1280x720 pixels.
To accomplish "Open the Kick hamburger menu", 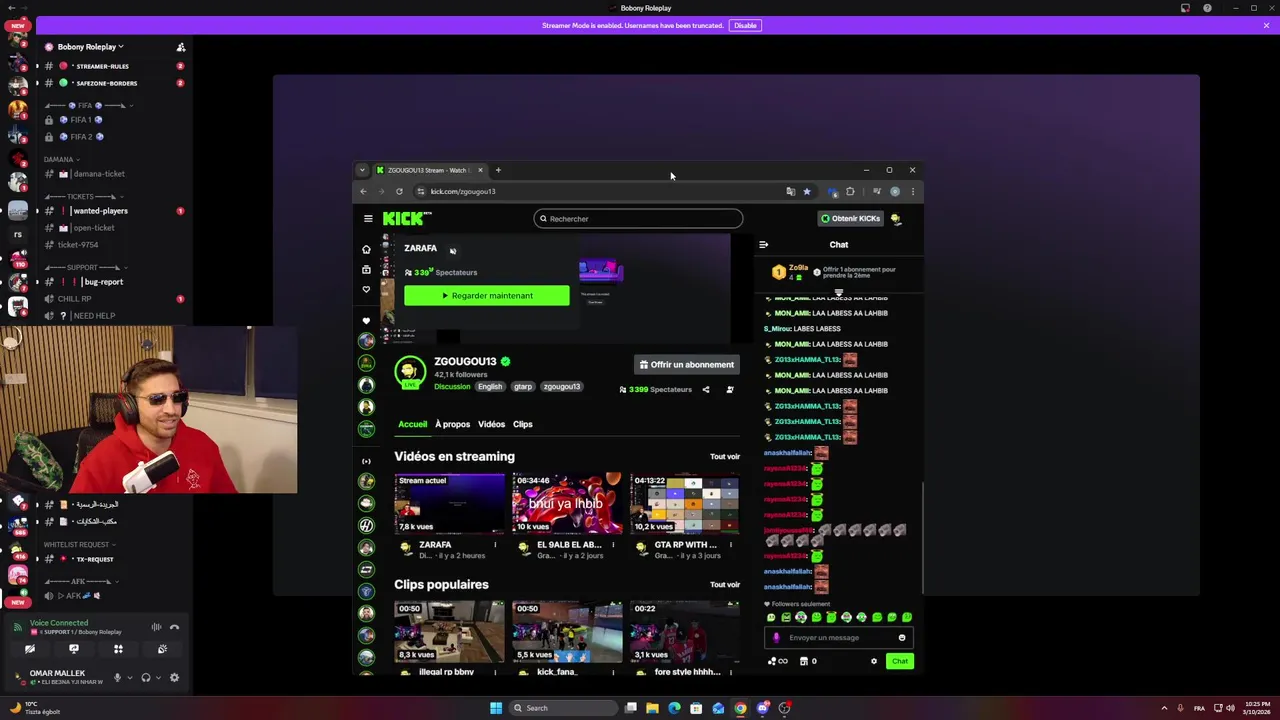I will [368, 219].
